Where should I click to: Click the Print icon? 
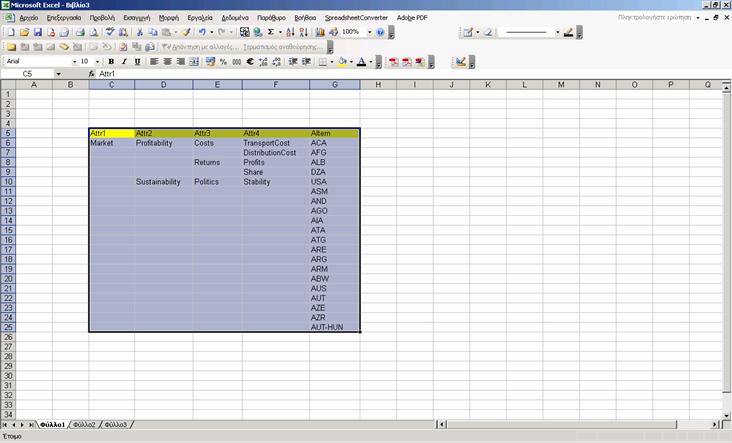click(x=80, y=32)
